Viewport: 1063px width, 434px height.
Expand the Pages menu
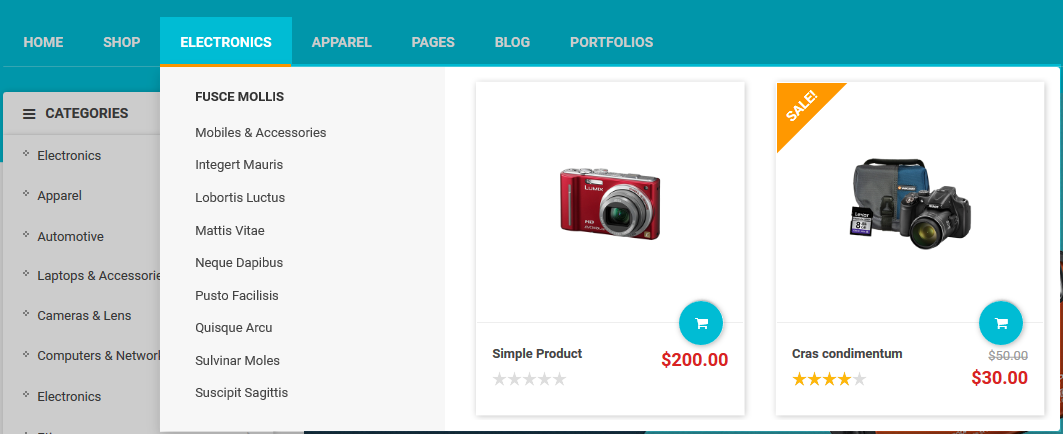(x=433, y=42)
